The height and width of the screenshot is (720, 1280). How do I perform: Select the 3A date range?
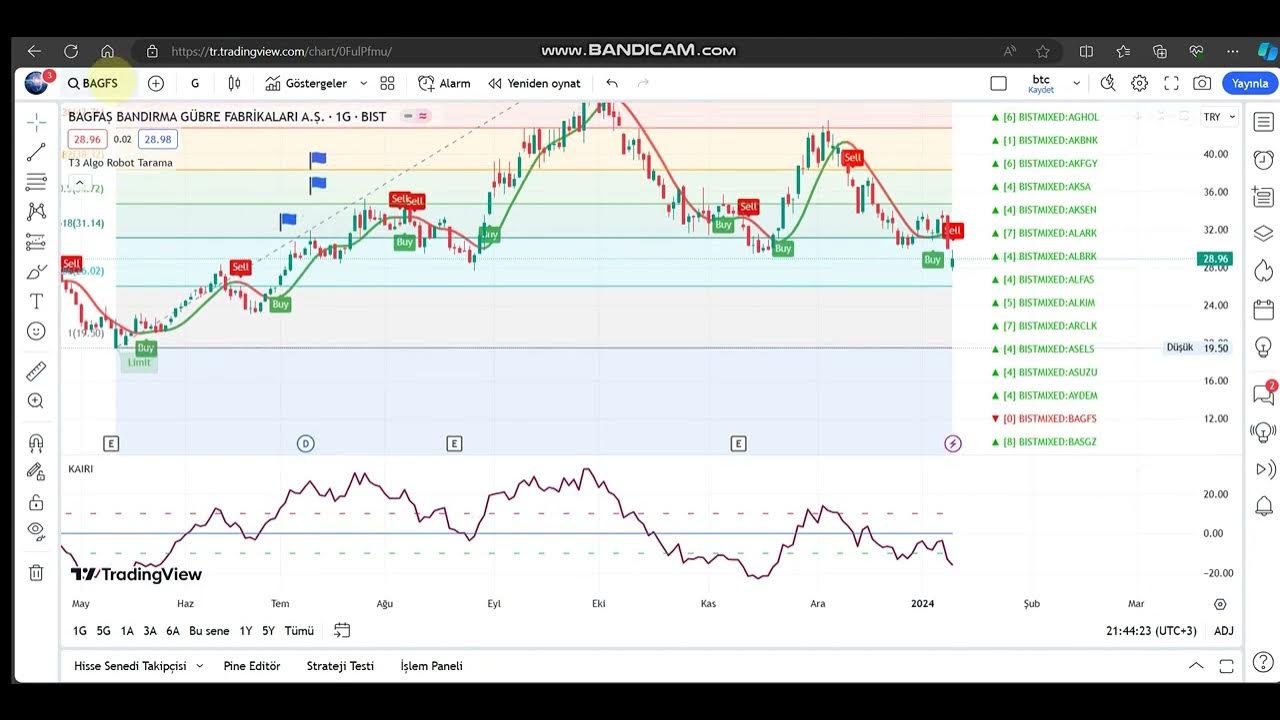pos(150,631)
